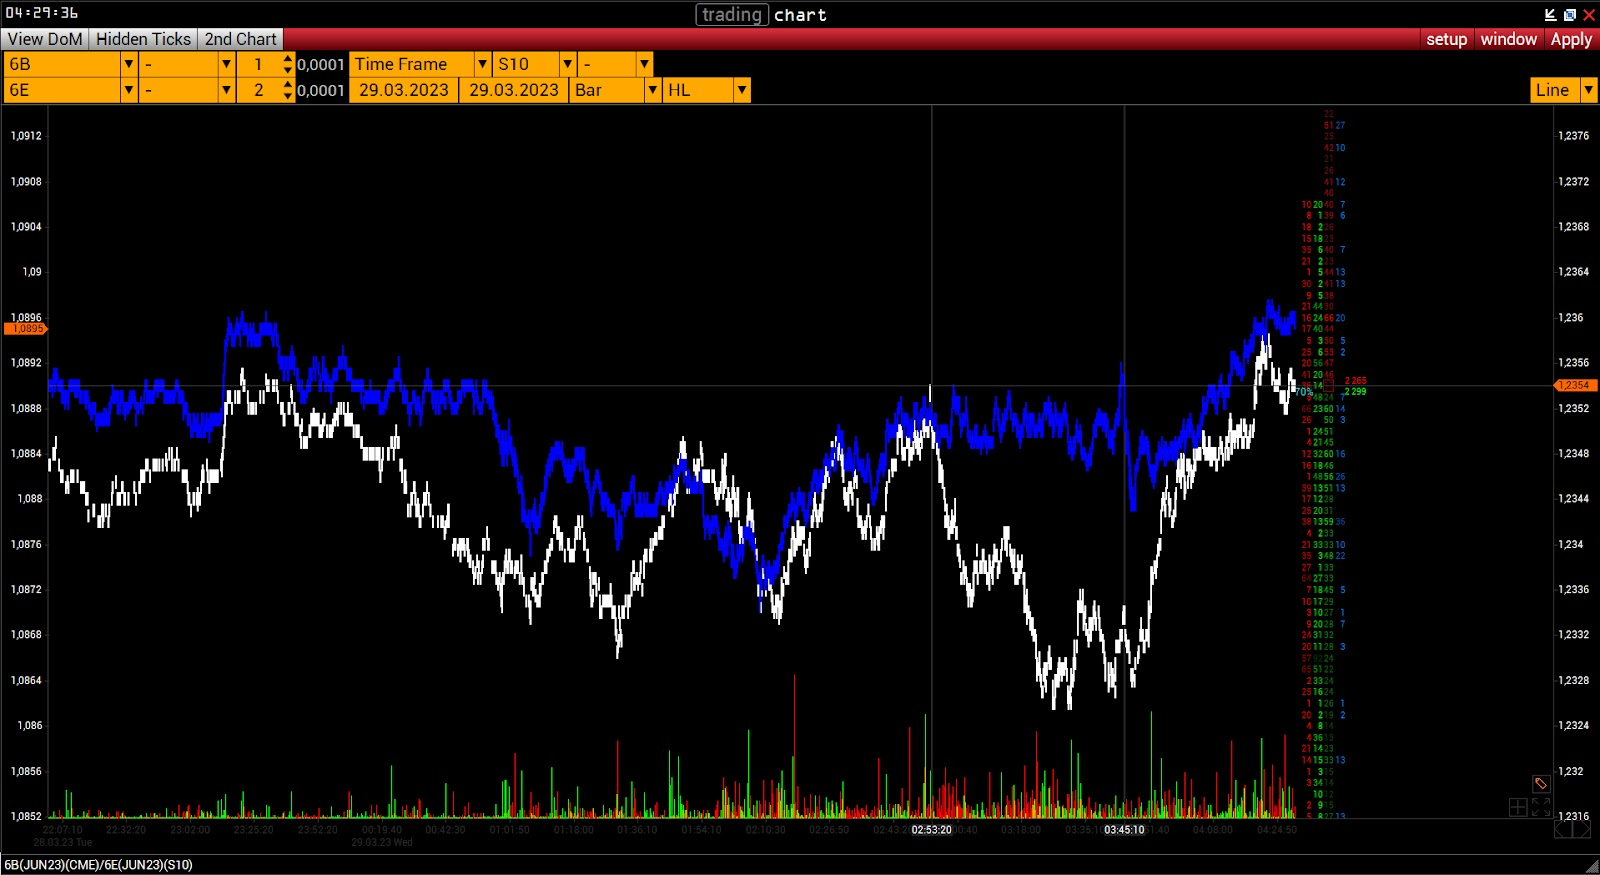Image resolution: width=1600 pixels, height=875 pixels.
Task: Toggle the 2nd Chart option
Action: tap(240, 39)
